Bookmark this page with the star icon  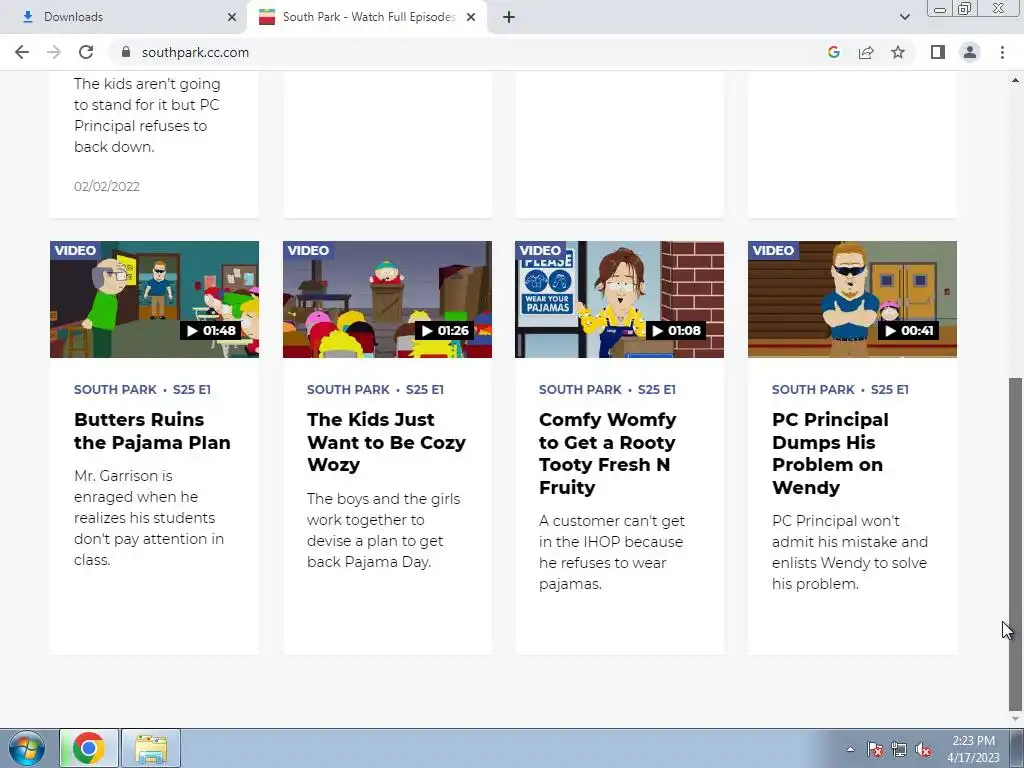click(x=898, y=52)
